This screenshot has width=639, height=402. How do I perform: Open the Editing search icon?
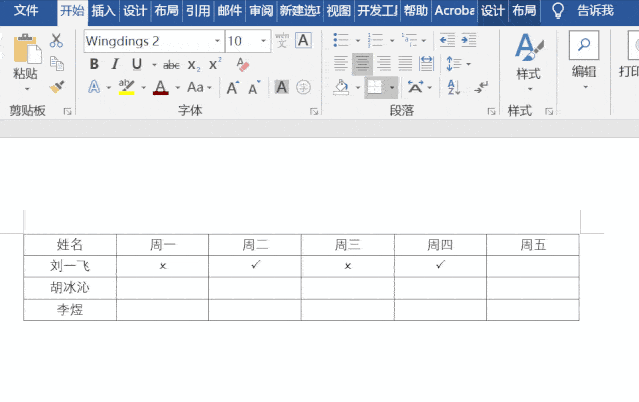coord(584,45)
